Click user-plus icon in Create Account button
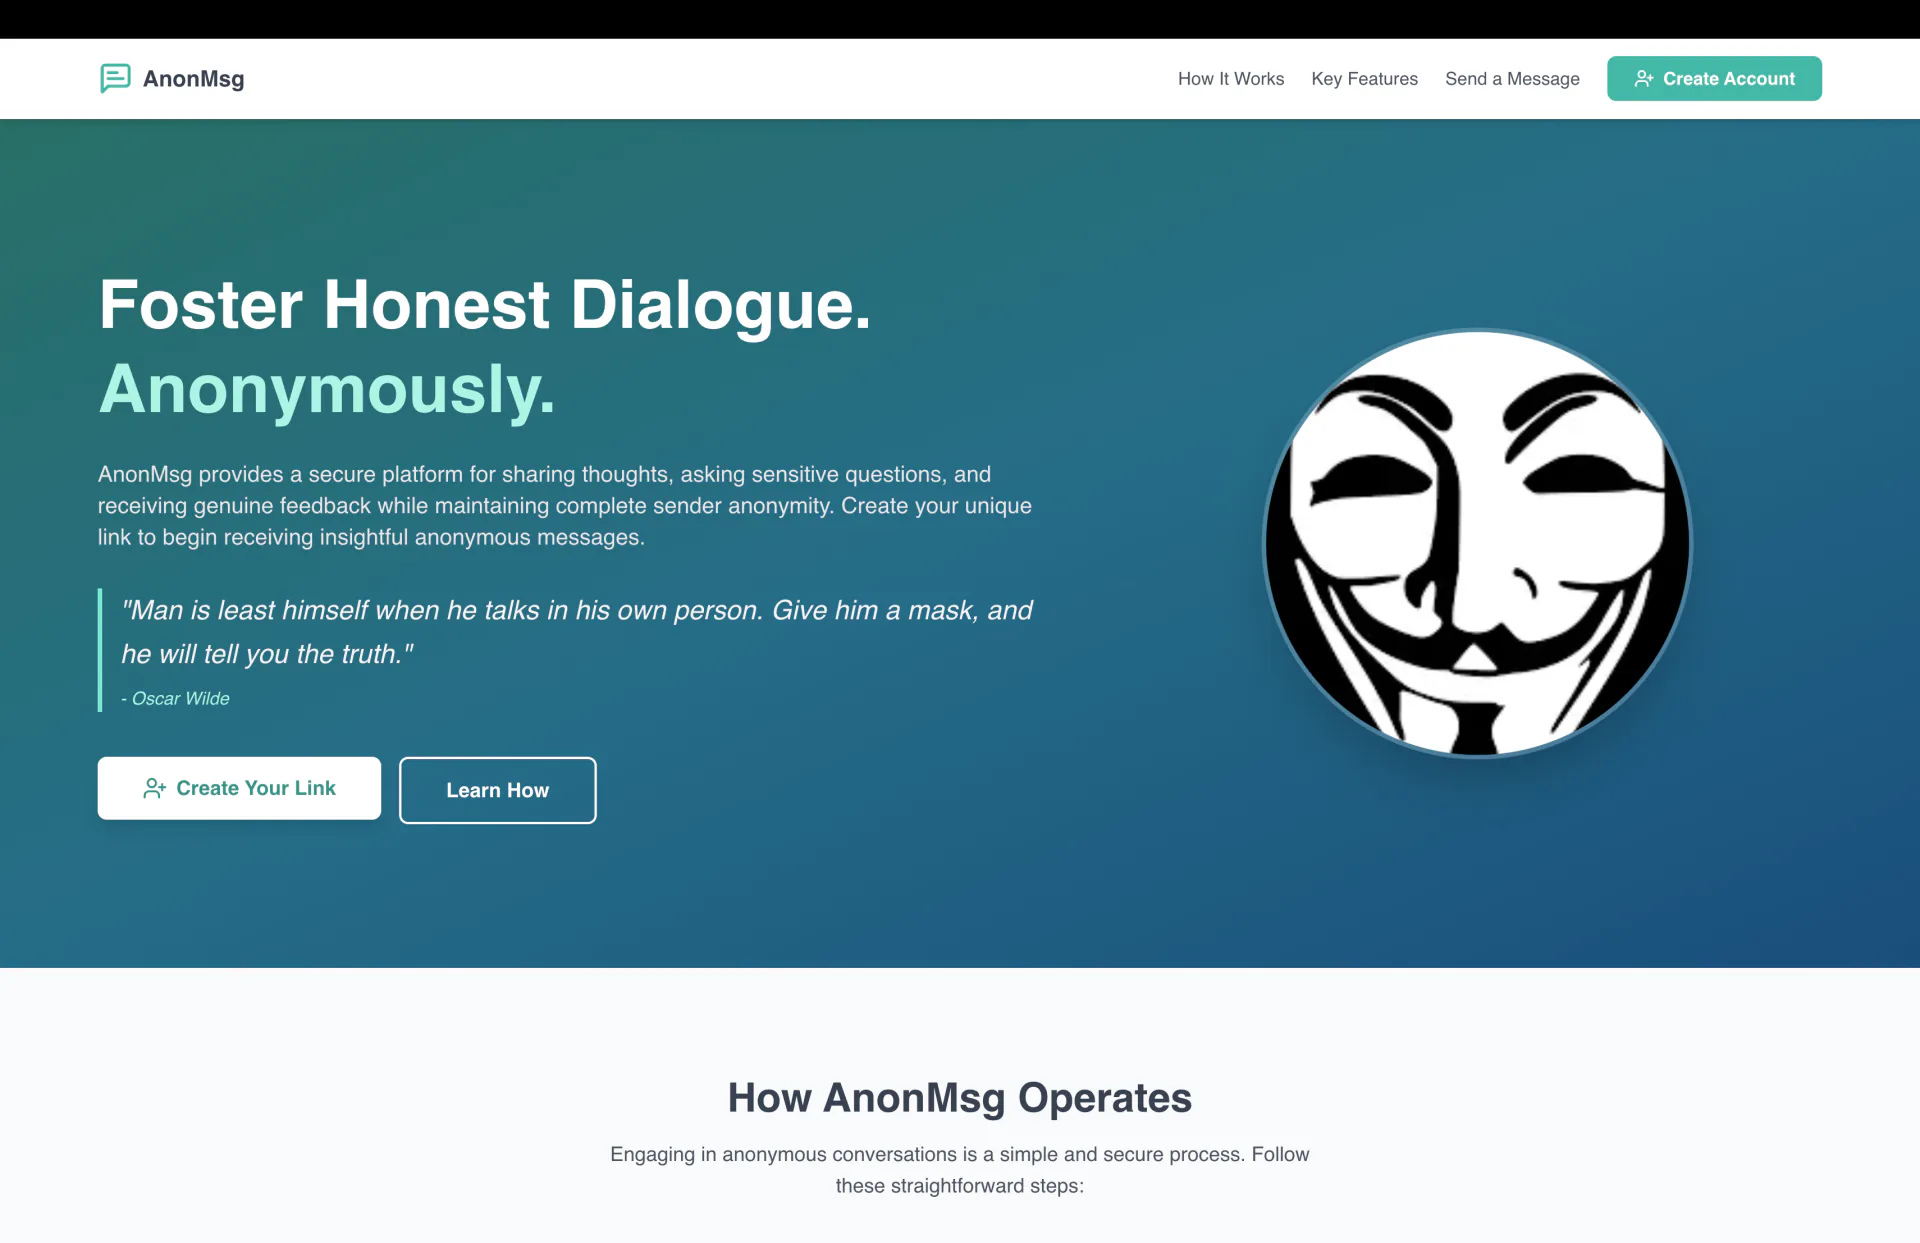 click(x=1643, y=78)
